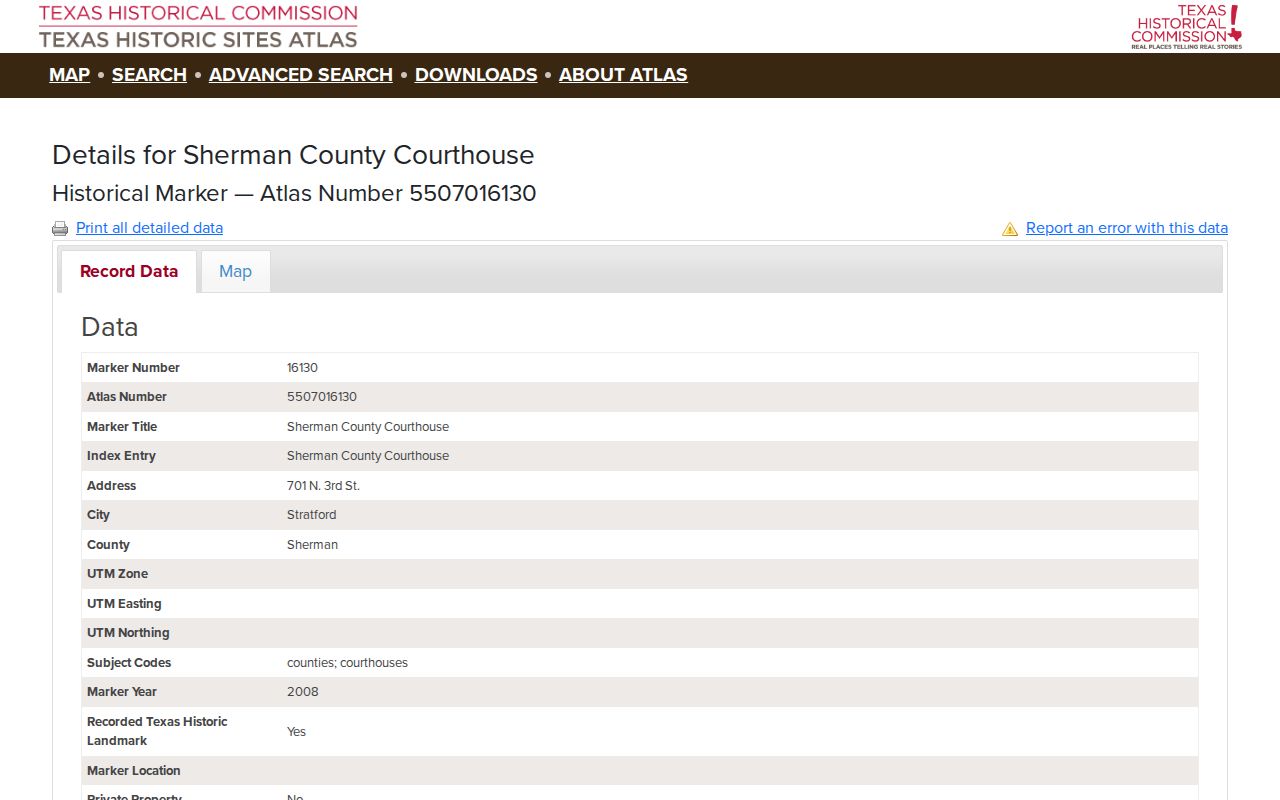Click the UTM Easting row label

pos(124,604)
